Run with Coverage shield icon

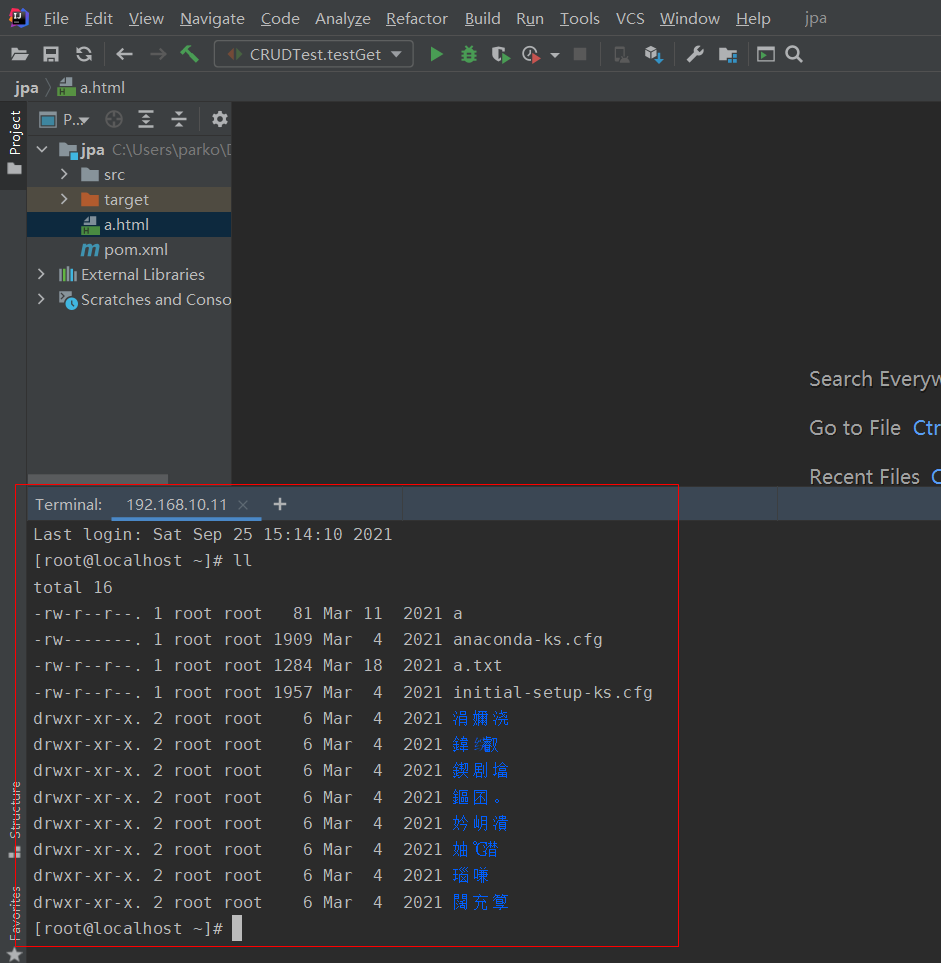click(x=501, y=55)
